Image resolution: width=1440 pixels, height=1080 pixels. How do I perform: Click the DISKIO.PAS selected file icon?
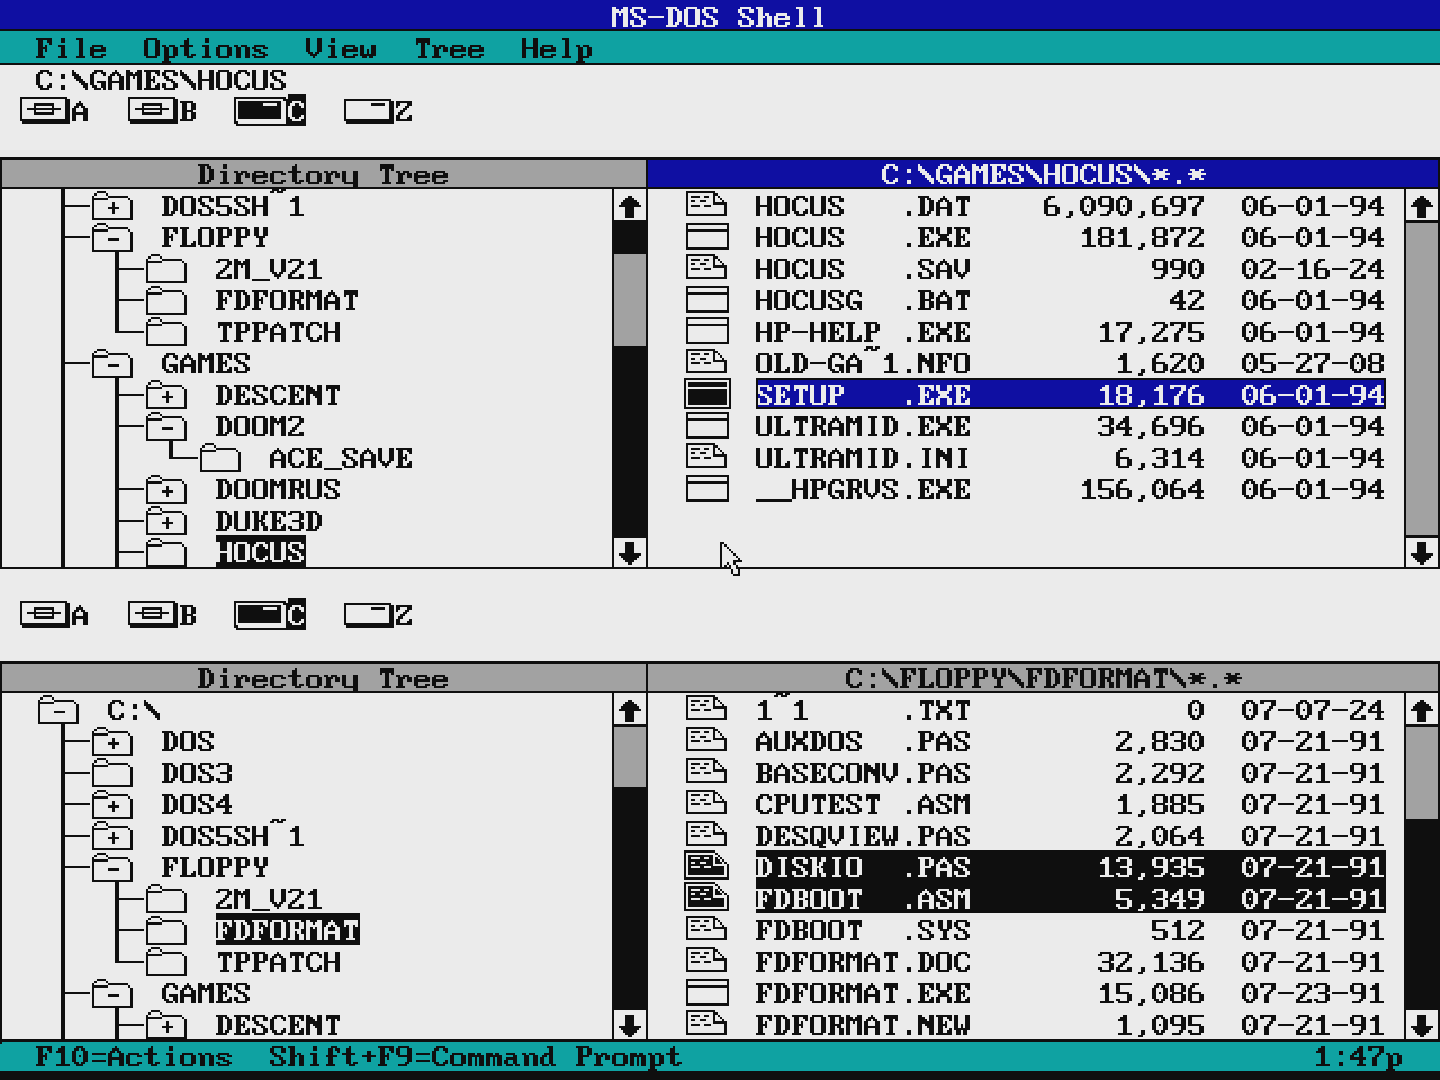click(x=707, y=867)
